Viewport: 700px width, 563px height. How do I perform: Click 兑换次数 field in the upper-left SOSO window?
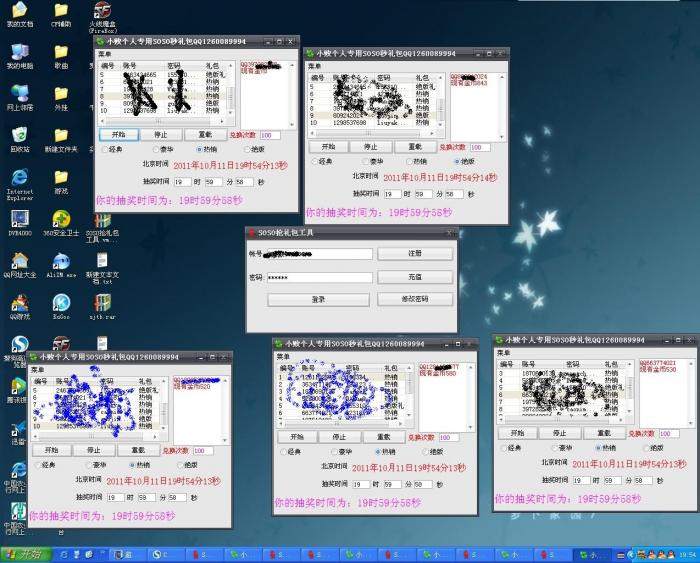(x=270, y=135)
